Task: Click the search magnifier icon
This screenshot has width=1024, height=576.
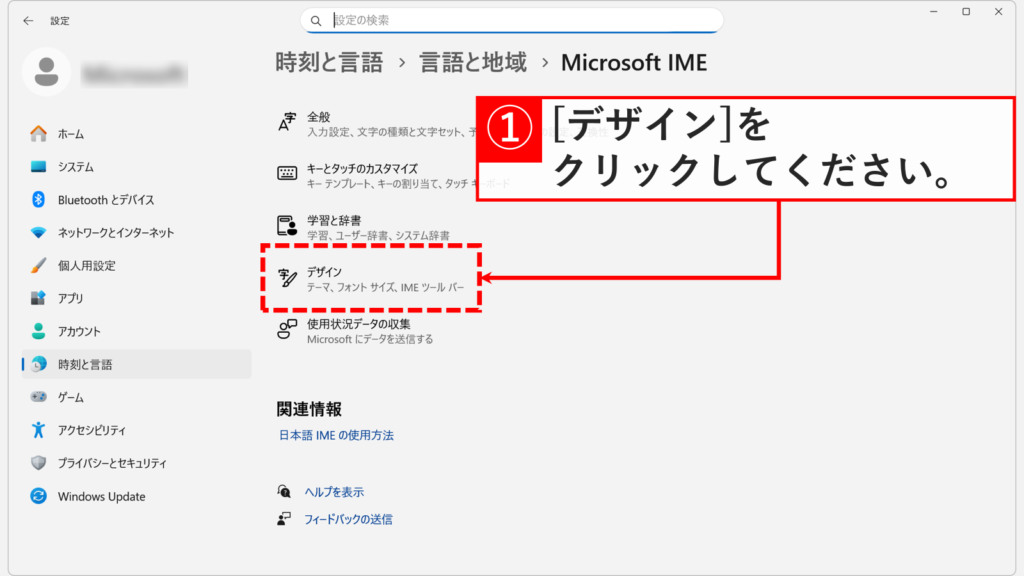Action: 316,21
